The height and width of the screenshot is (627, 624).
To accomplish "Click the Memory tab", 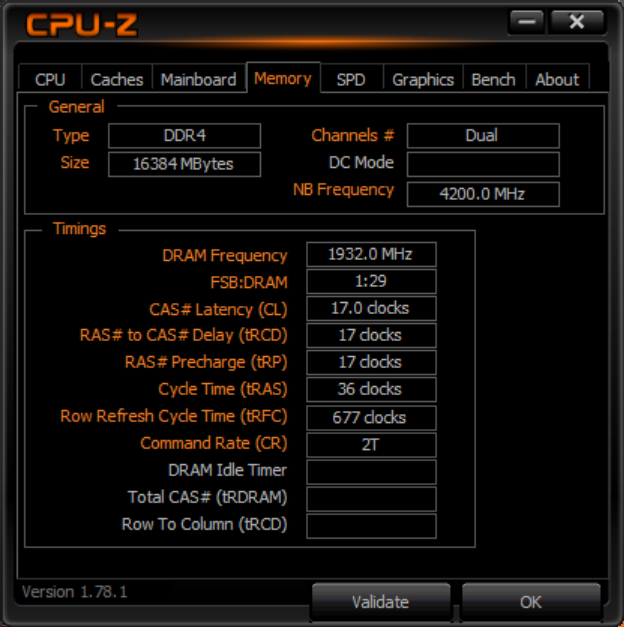I will tap(283, 78).
